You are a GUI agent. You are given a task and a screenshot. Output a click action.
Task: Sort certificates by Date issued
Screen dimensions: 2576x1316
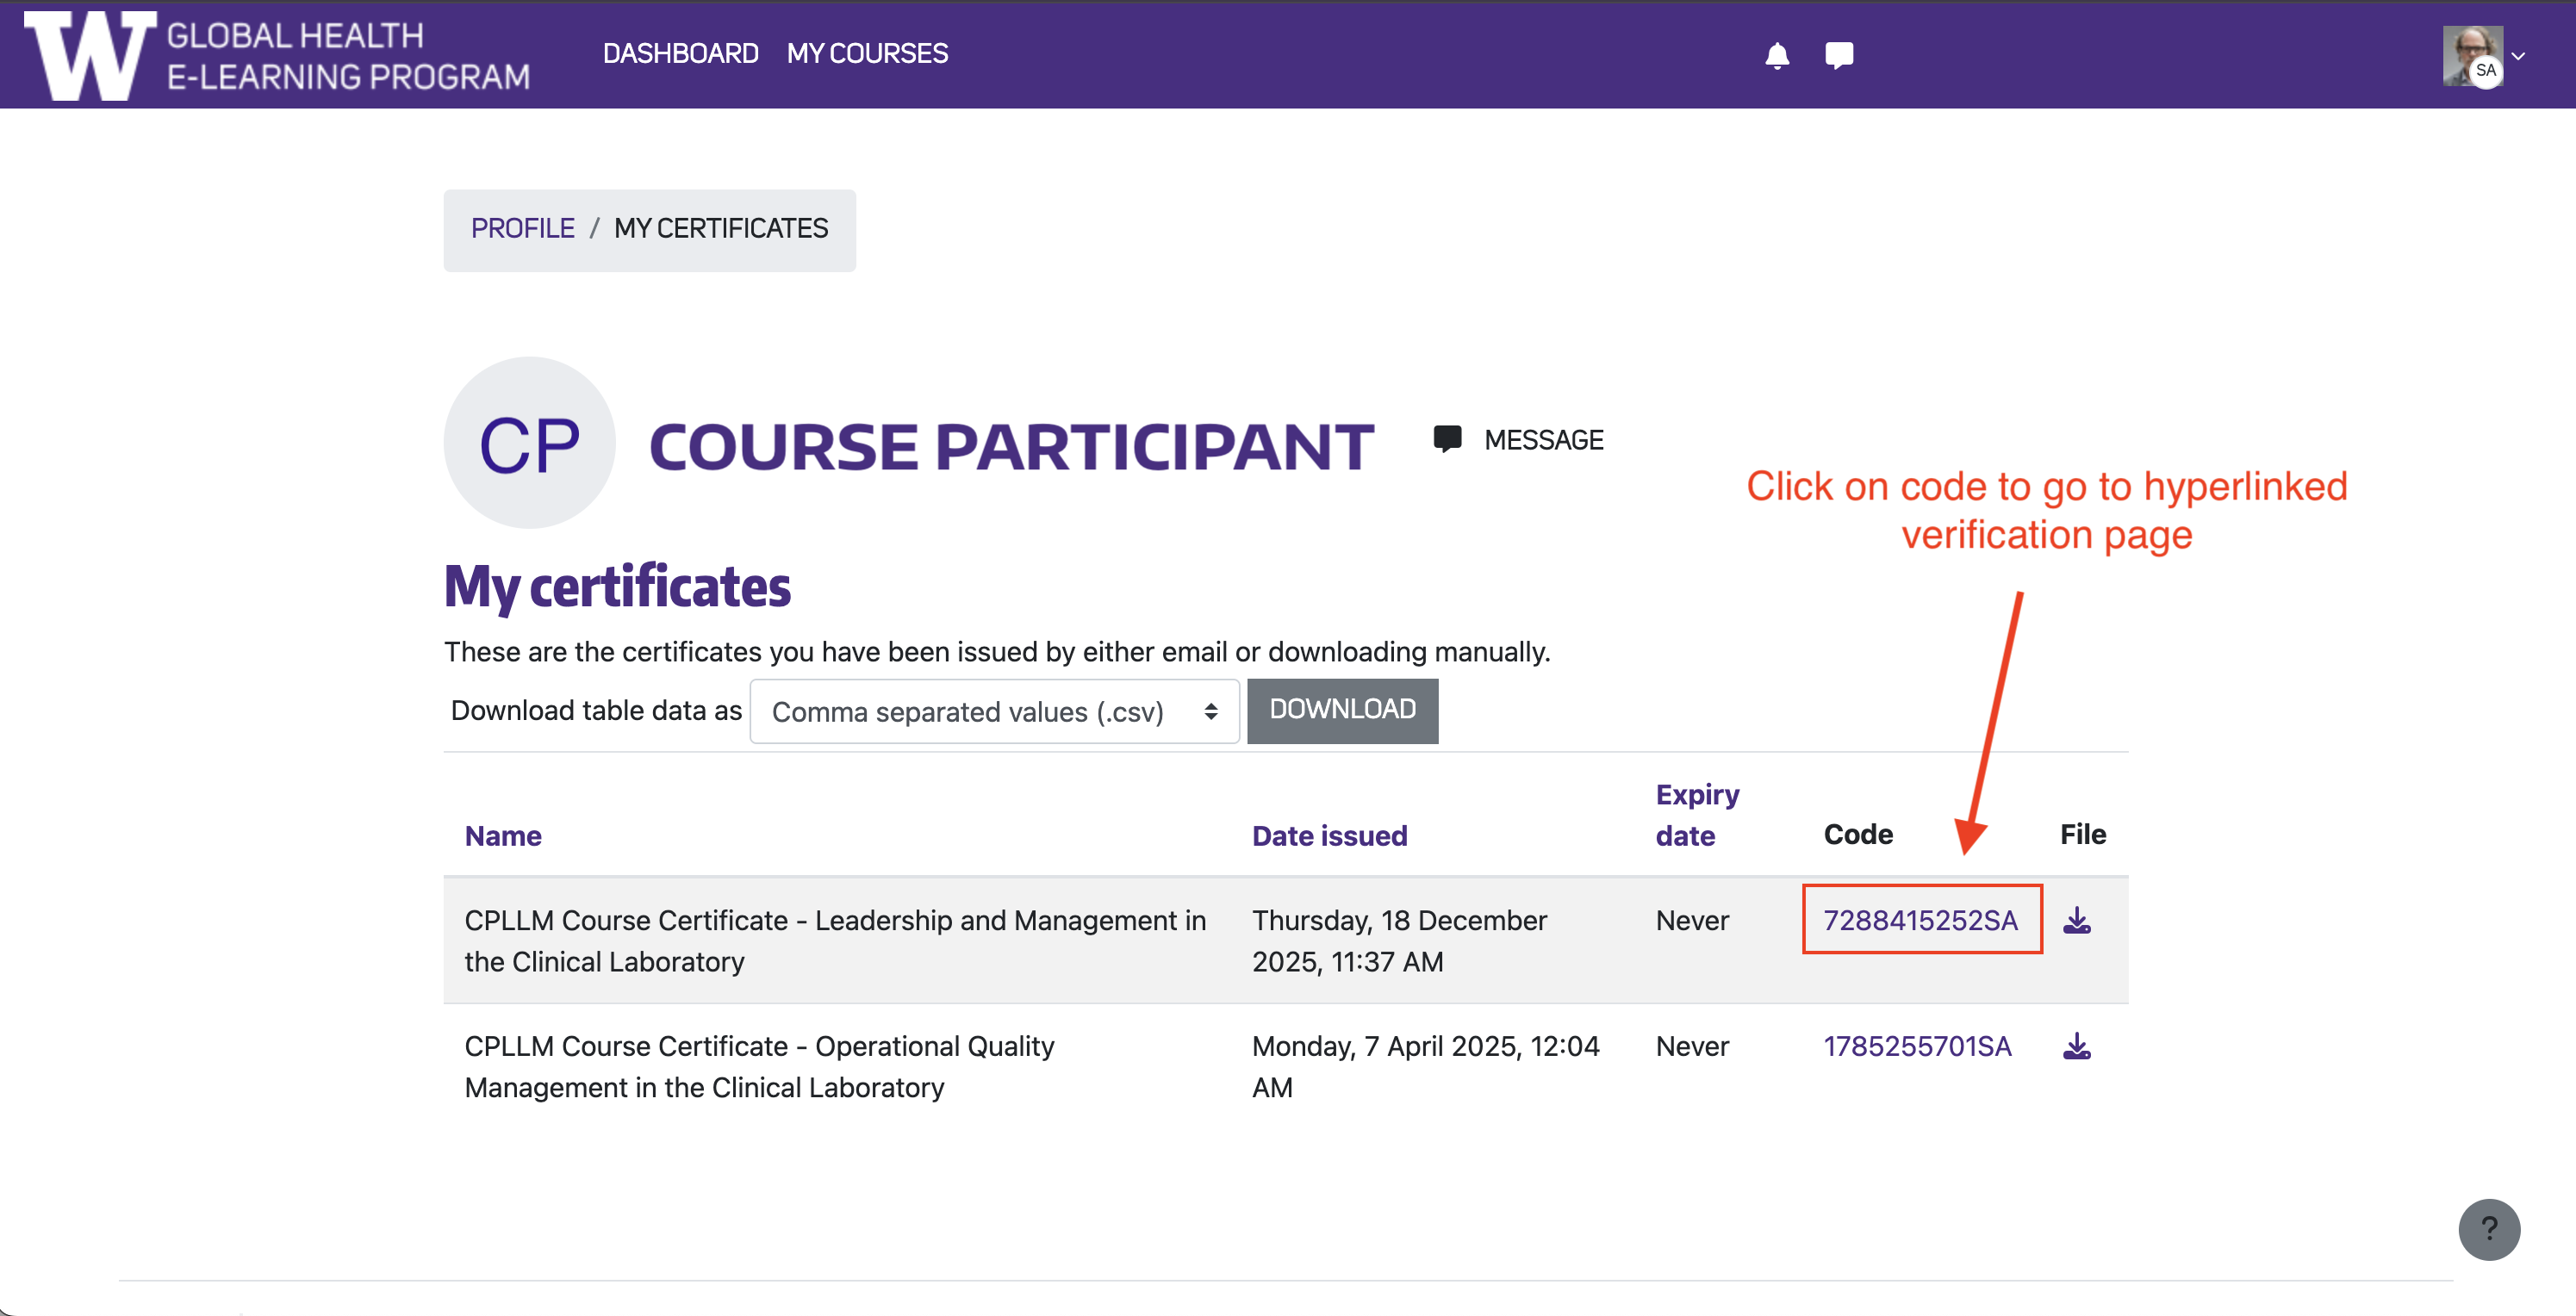coord(1328,836)
